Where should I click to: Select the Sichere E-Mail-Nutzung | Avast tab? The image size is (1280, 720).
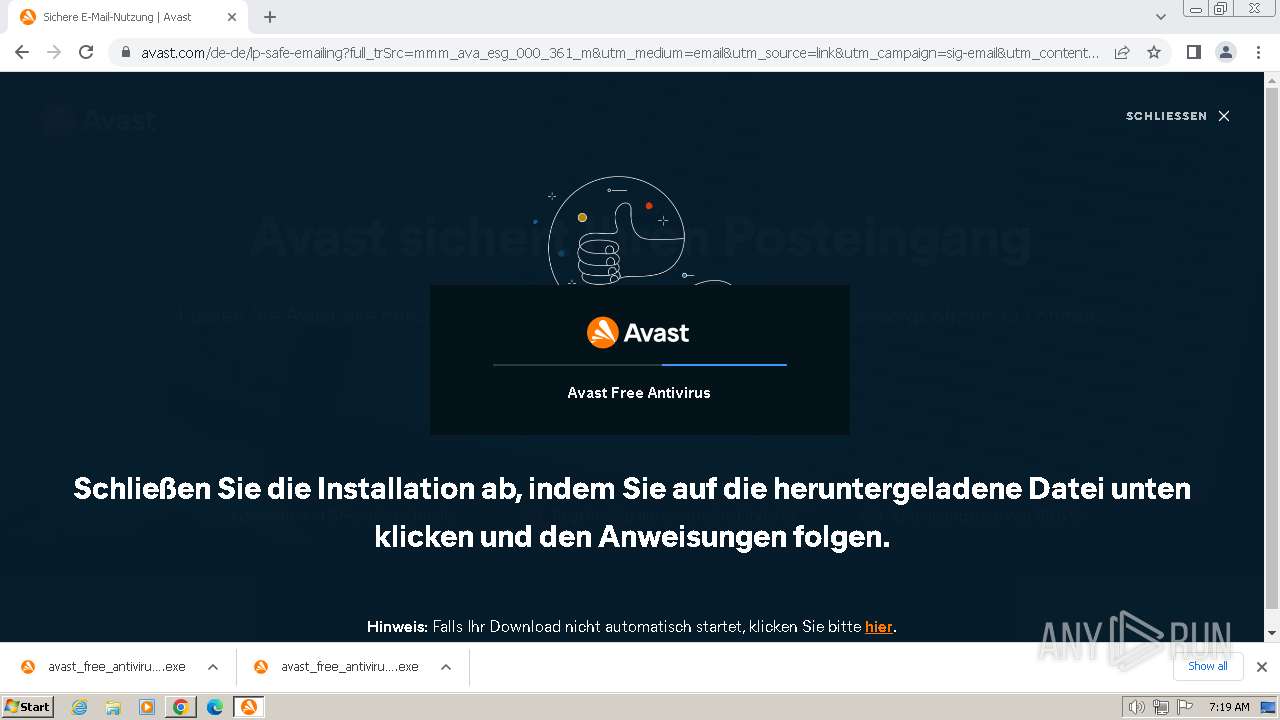click(x=128, y=17)
